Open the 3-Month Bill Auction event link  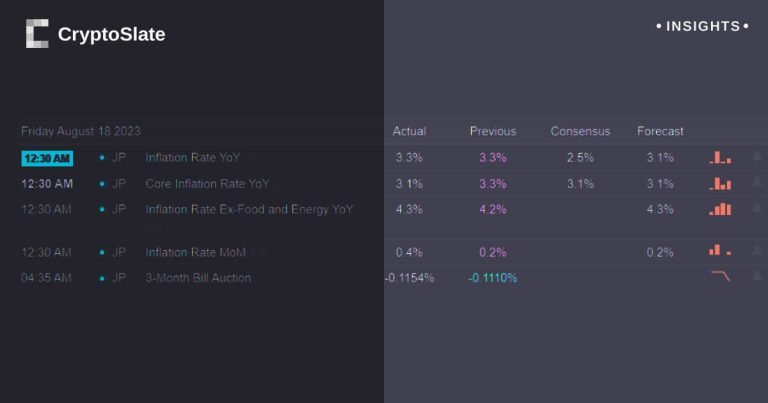pyautogui.click(x=198, y=278)
